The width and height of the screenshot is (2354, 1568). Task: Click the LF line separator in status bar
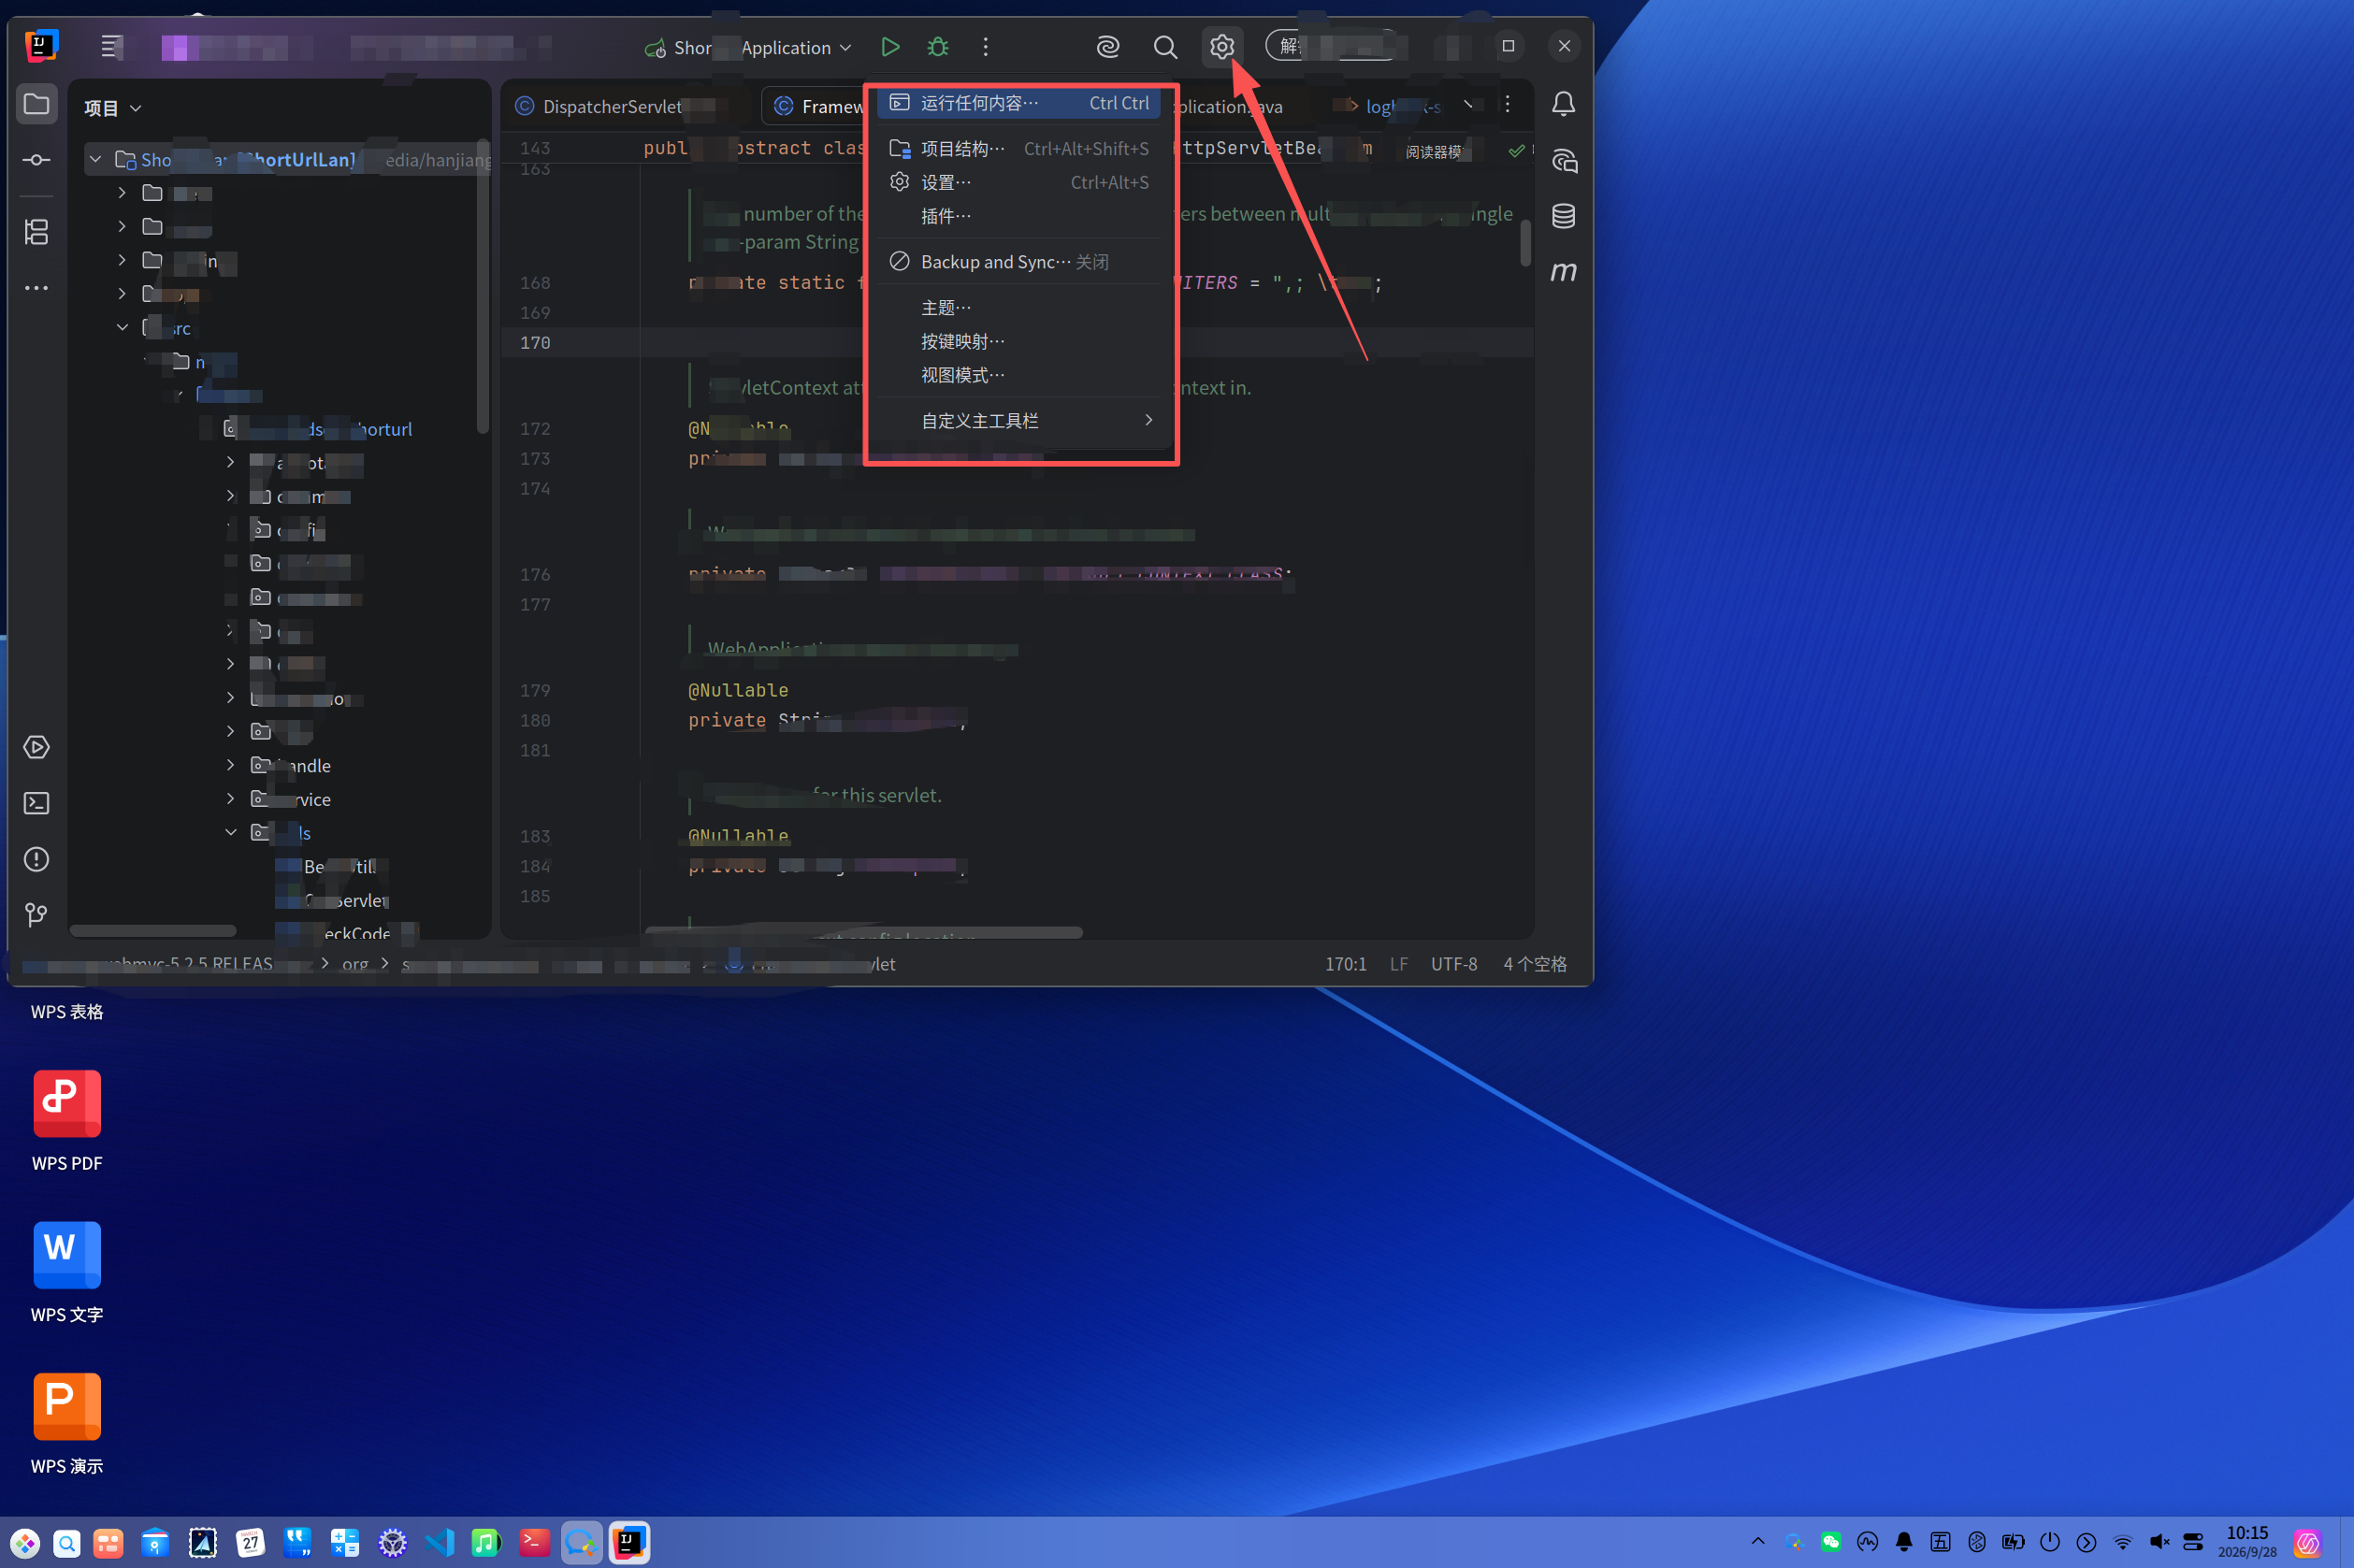(x=1398, y=964)
